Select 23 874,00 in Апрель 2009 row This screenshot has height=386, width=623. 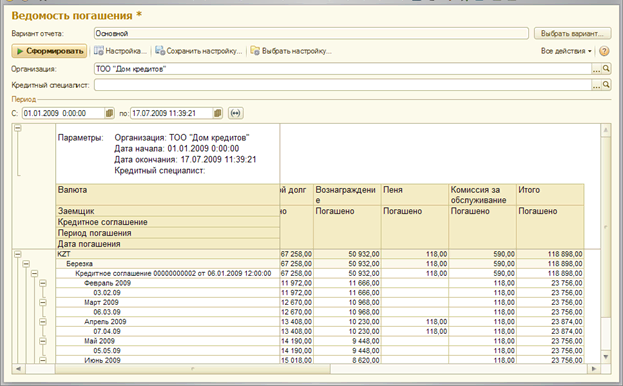click(550, 322)
